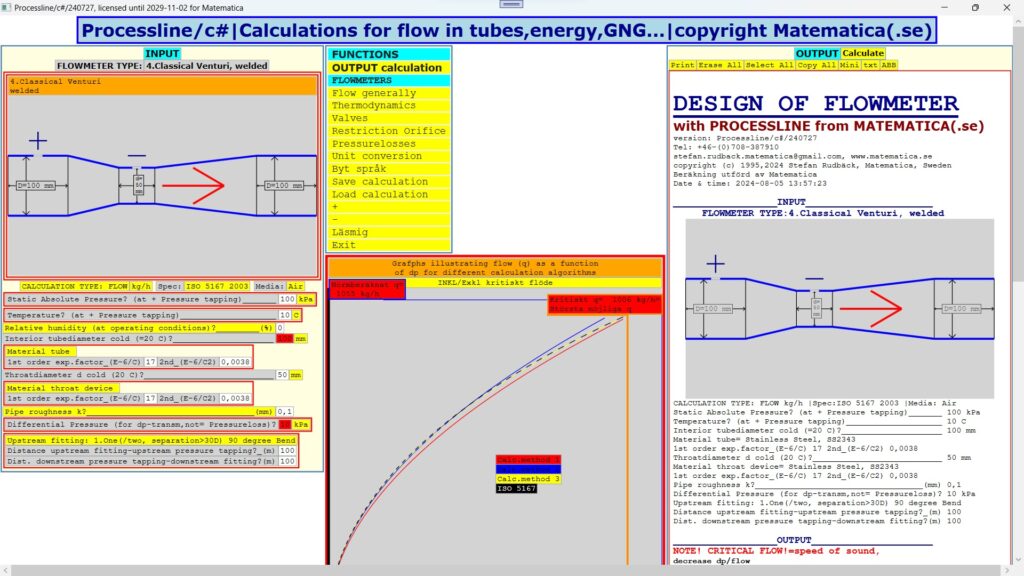Image resolution: width=1024 pixels, height=576 pixels.
Task: Click the txt export button
Action: pos(870,65)
